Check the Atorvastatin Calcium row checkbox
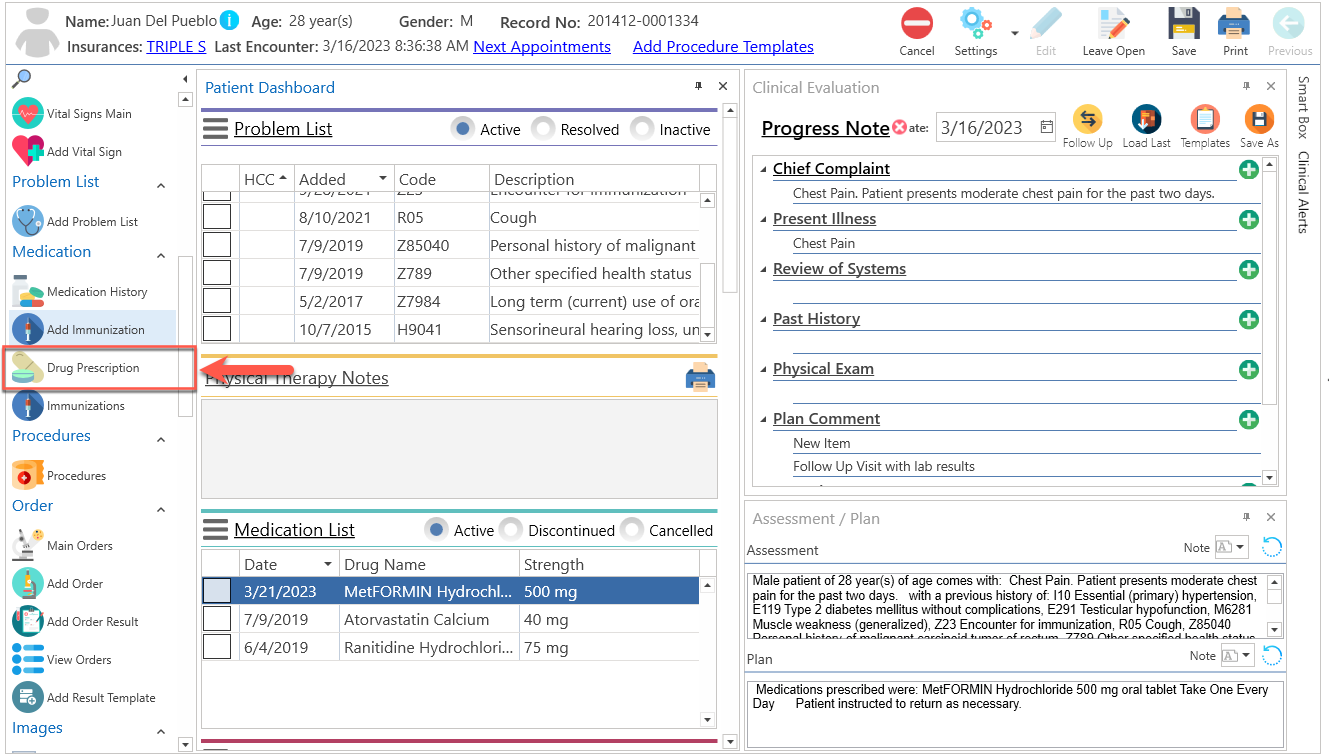Viewport: 1329px width, 755px height. 217,619
